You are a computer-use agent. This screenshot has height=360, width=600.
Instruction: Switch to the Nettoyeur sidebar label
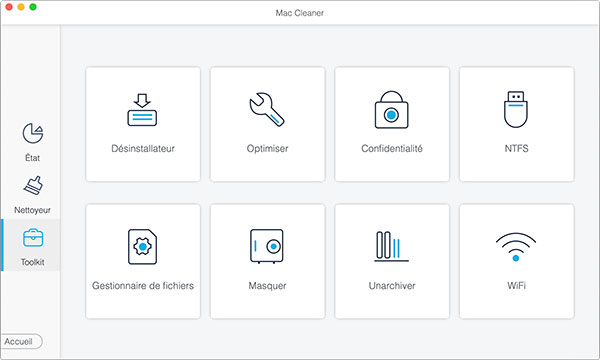(33, 210)
